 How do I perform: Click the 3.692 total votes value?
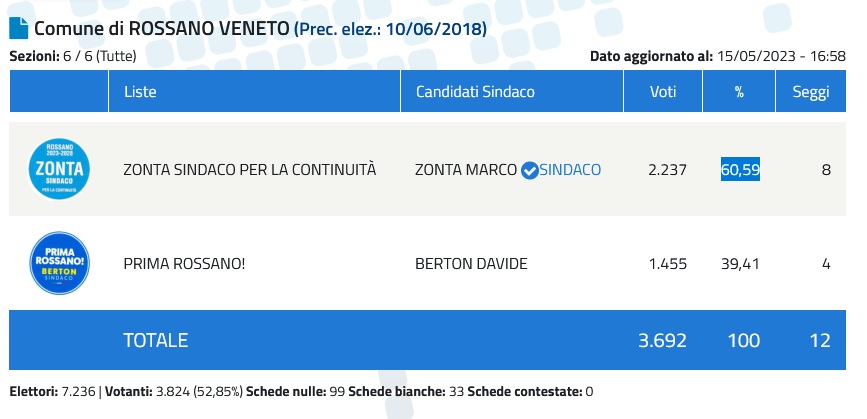pos(663,340)
